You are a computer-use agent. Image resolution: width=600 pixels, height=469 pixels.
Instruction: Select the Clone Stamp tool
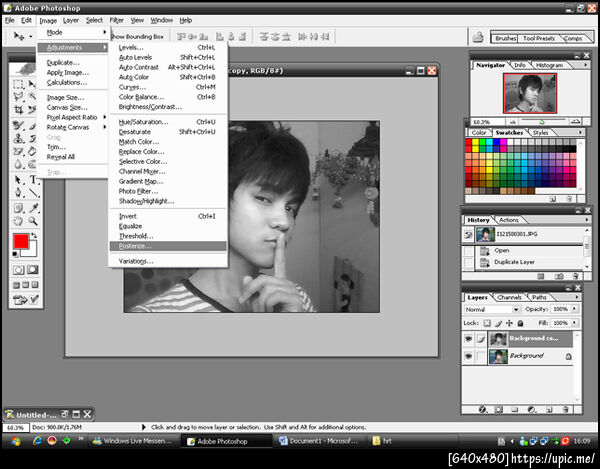pos(18,138)
